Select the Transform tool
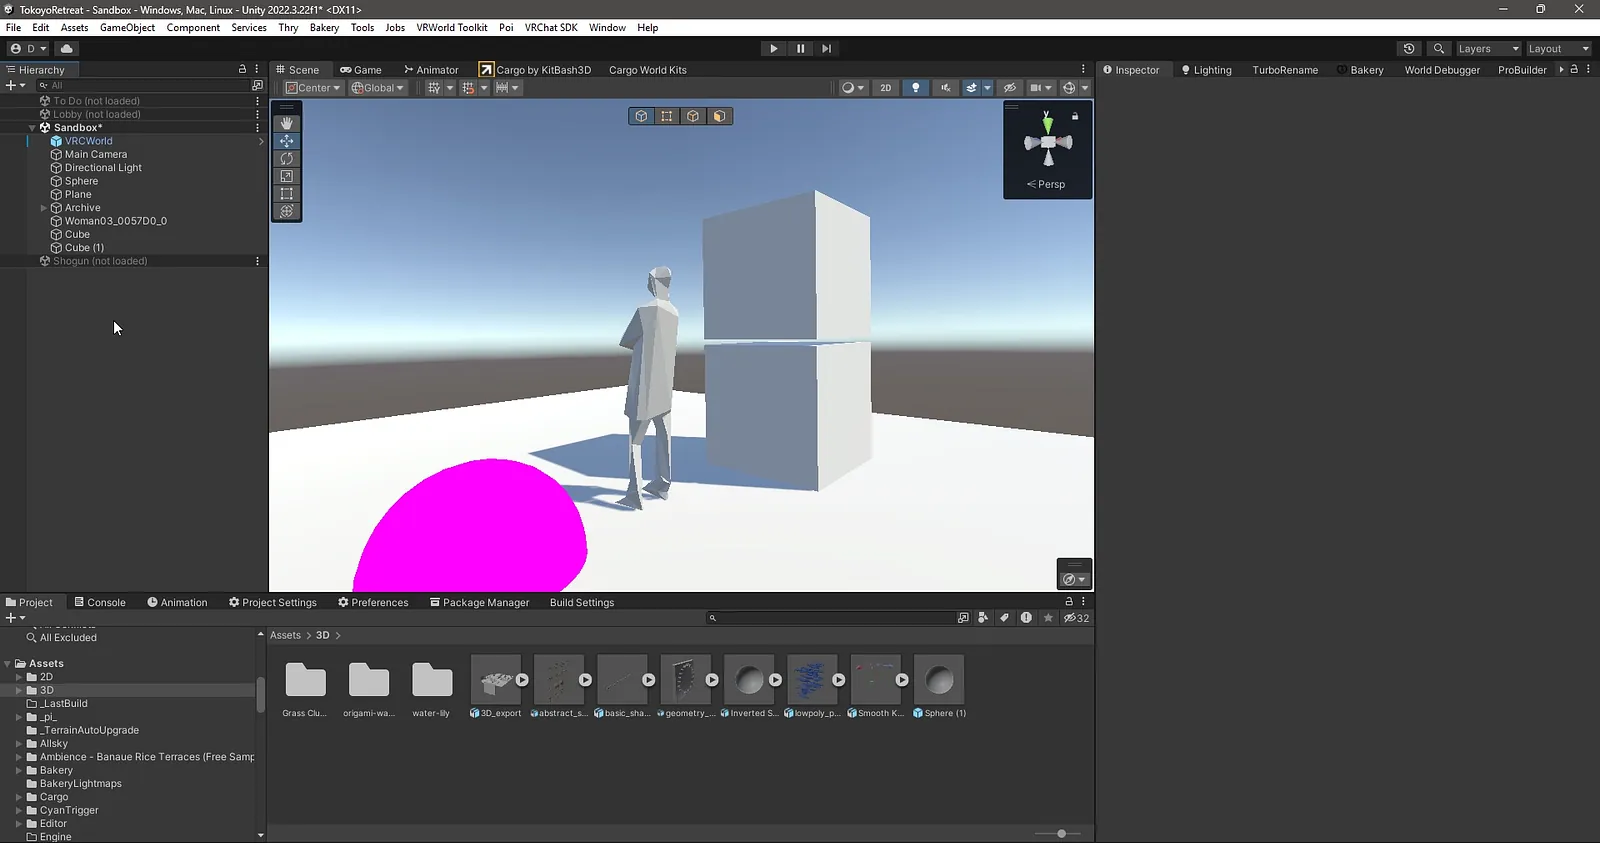Screen dimensions: 1600x843 point(287,211)
